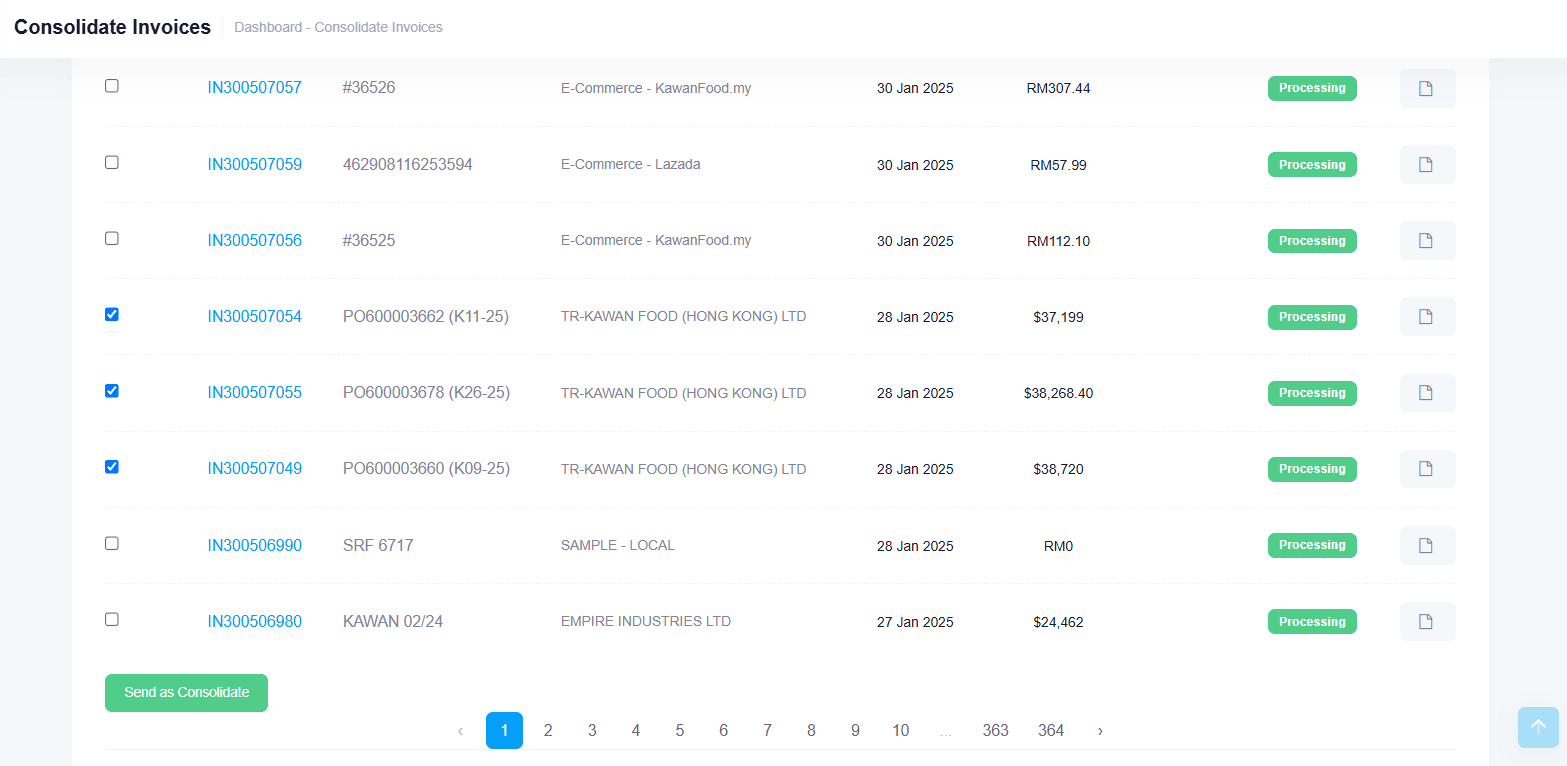Screen dimensions: 1567x766
Task: Click the previous page chevron
Action: coord(460,731)
